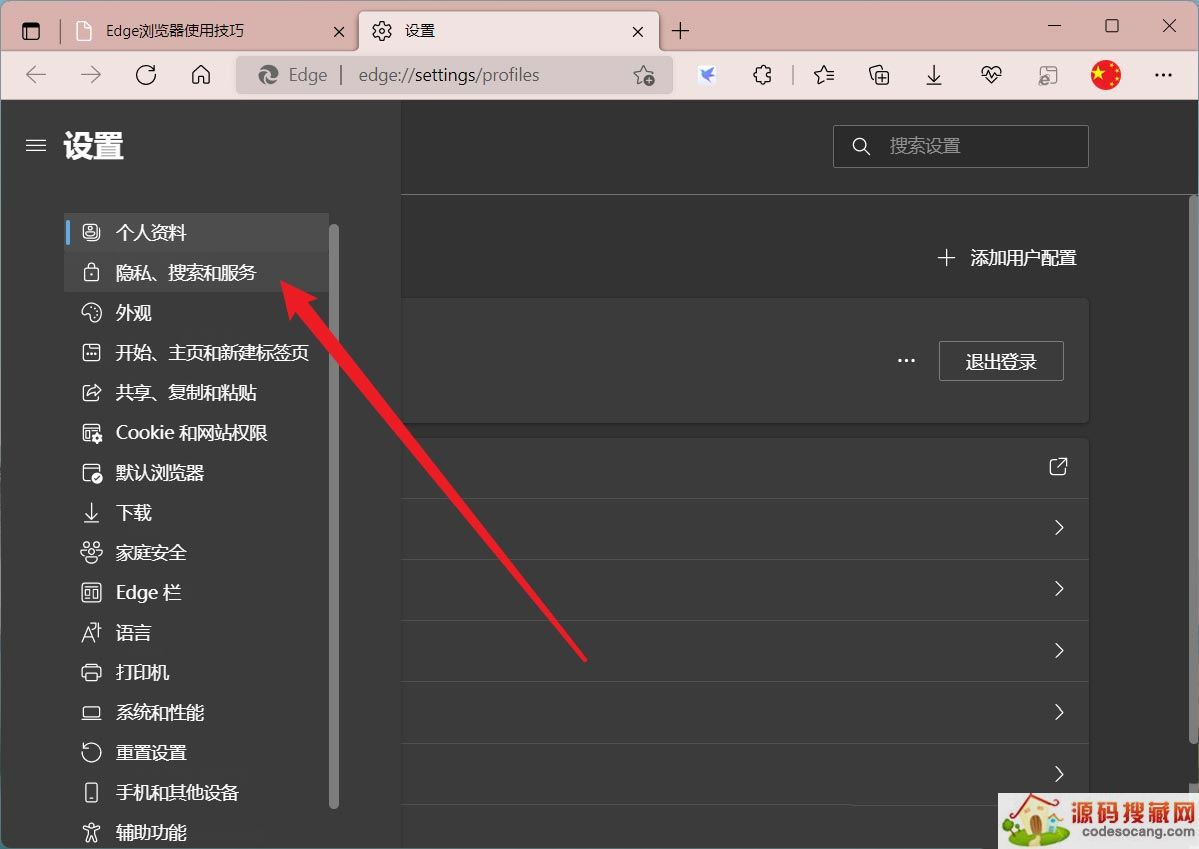Open the Downloads icon in toolbar

pyautogui.click(x=934, y=75)
